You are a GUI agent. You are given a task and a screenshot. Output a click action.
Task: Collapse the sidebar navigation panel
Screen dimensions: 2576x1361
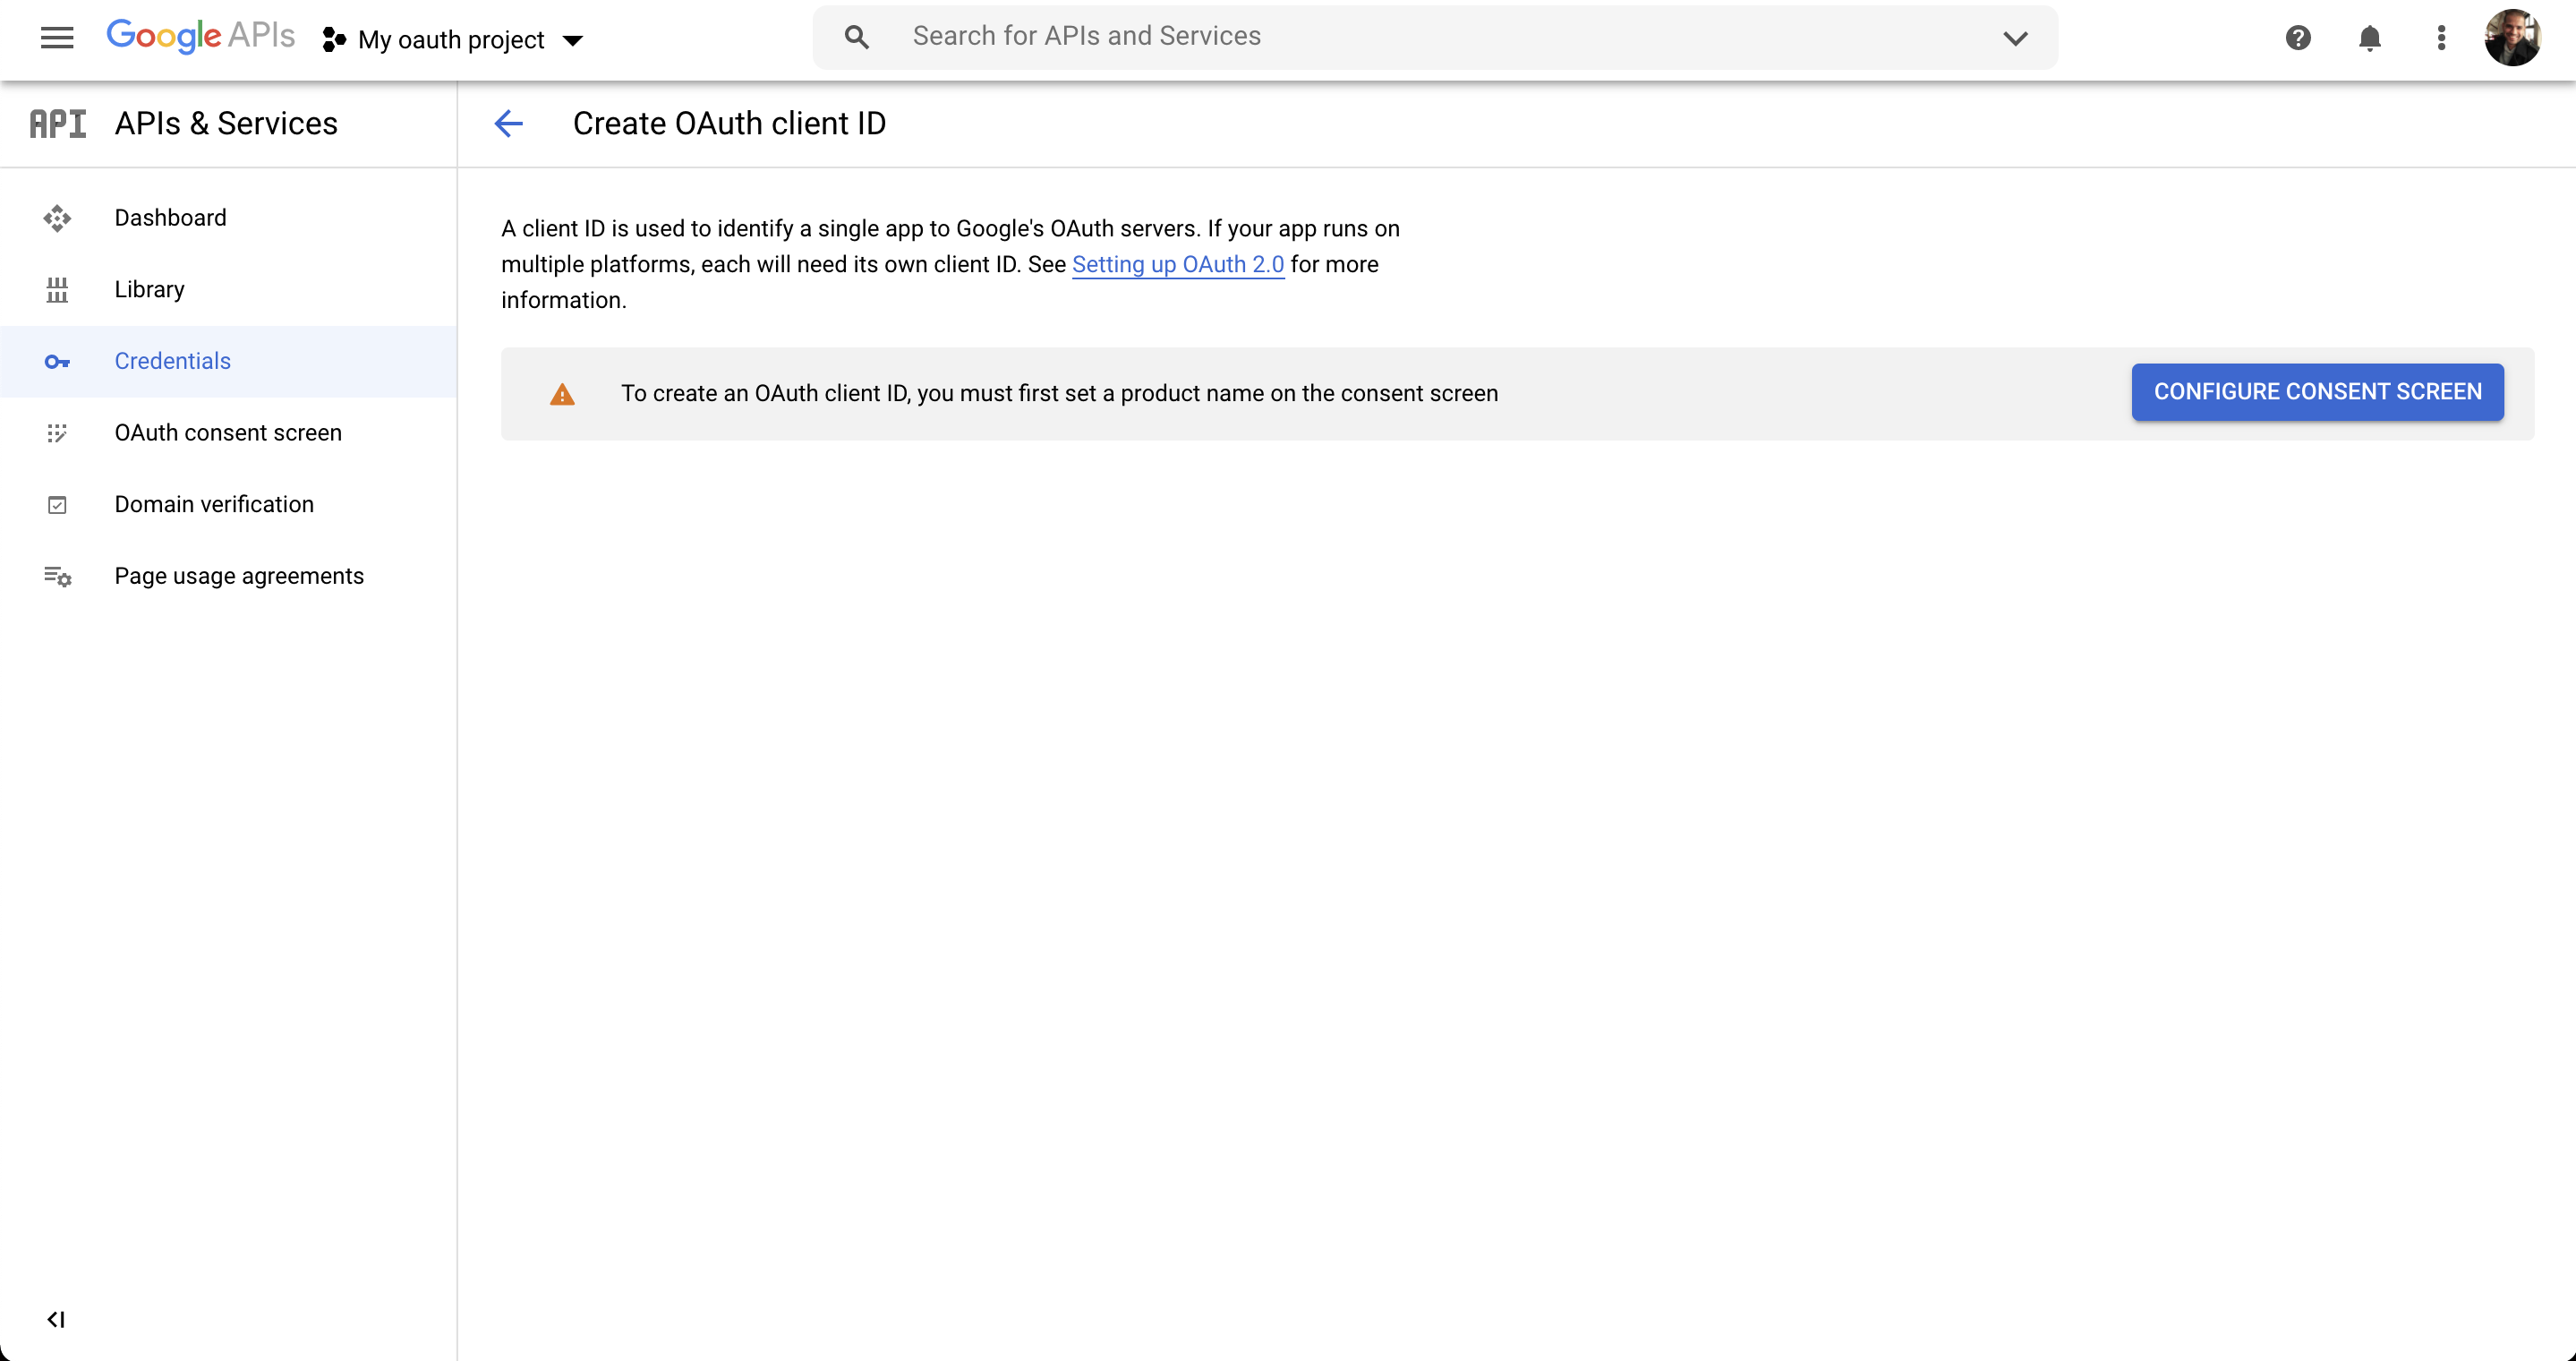tap(56, 1319)
